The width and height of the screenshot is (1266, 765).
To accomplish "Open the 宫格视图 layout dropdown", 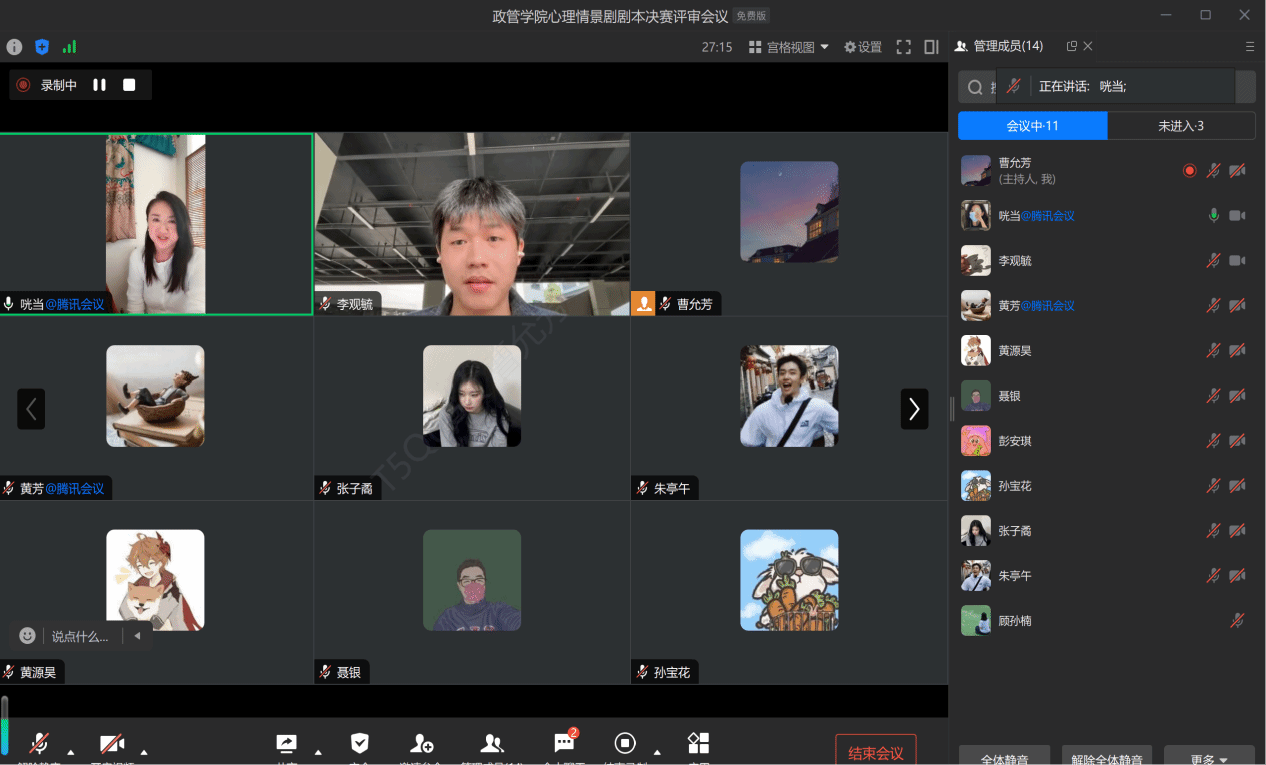I will (x=789, y=47).
